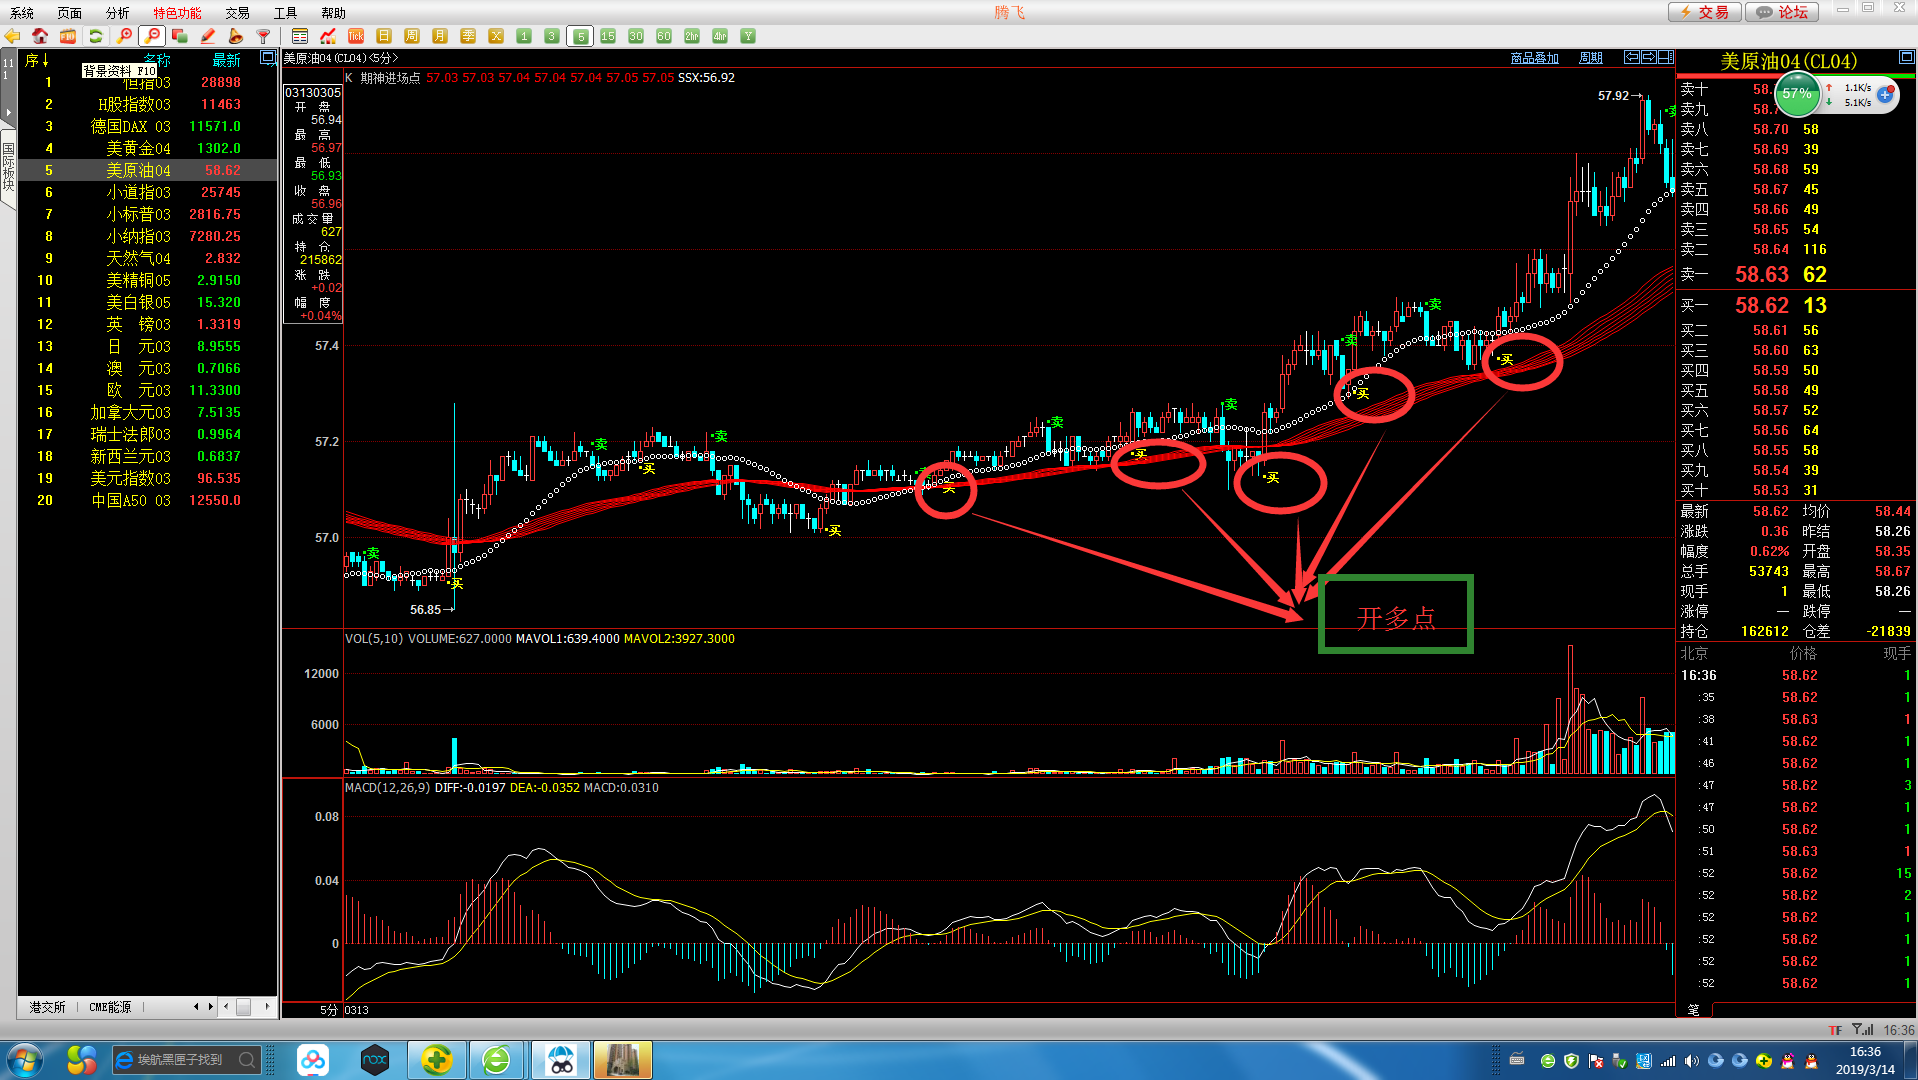
Task: Open the 帮助 menu
Action: point(334,13)
